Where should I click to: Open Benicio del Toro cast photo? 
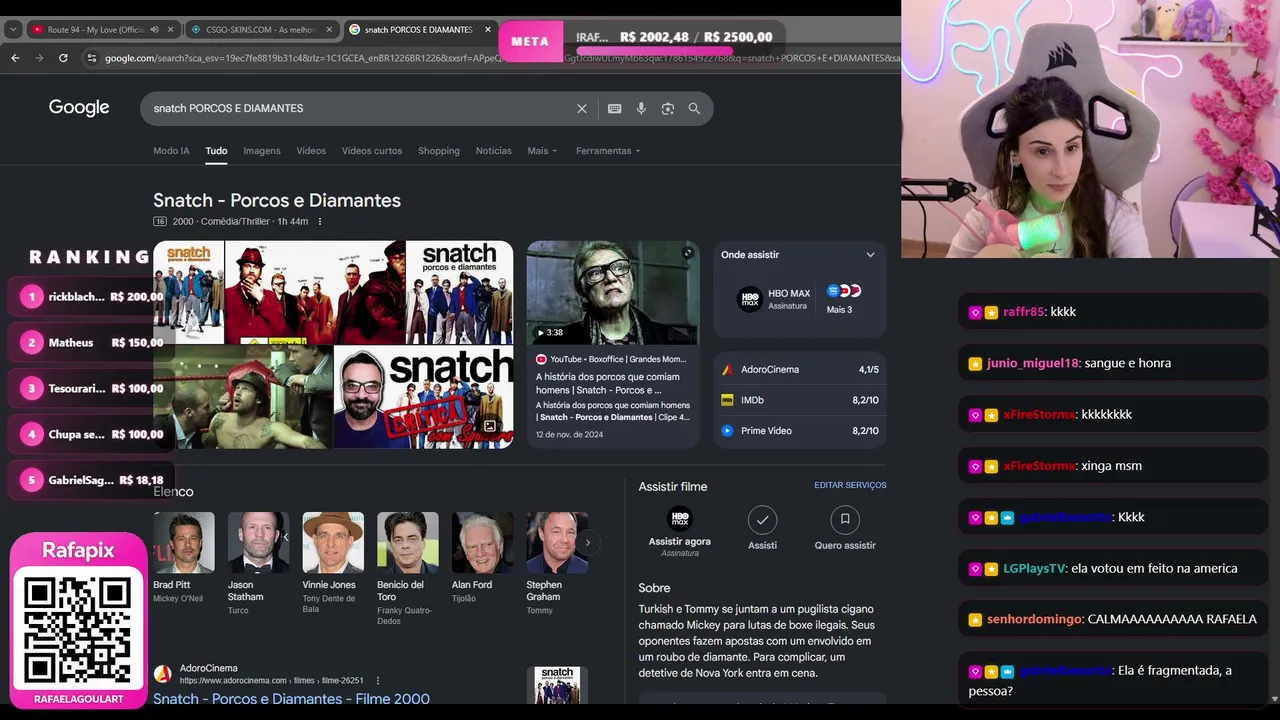(x=408, y=543)
